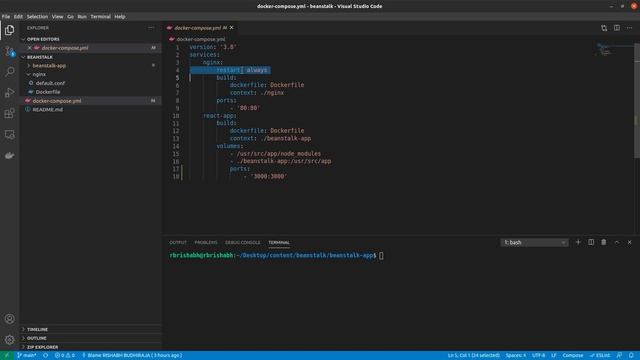The height and width of the screenshot is (360, 640).
Task: Click the main* git branch in status bar
Action: pos(27,355)
